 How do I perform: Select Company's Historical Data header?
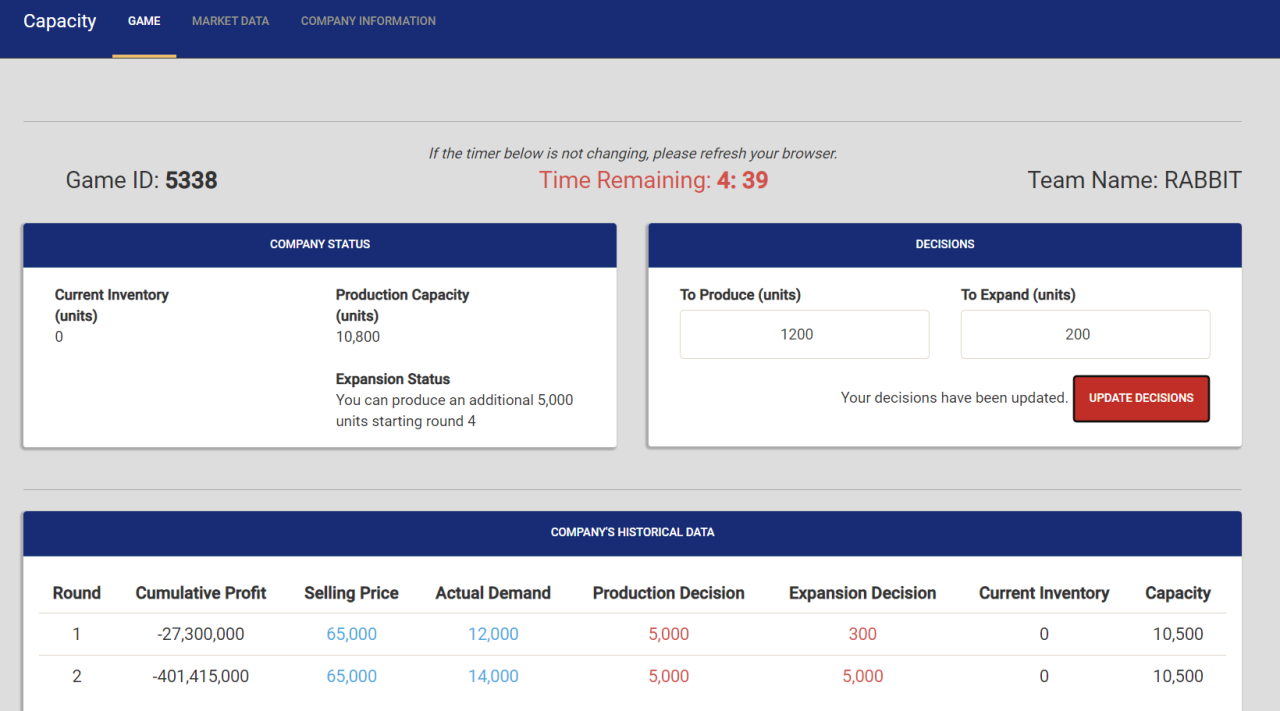click(x=632, y=533)
